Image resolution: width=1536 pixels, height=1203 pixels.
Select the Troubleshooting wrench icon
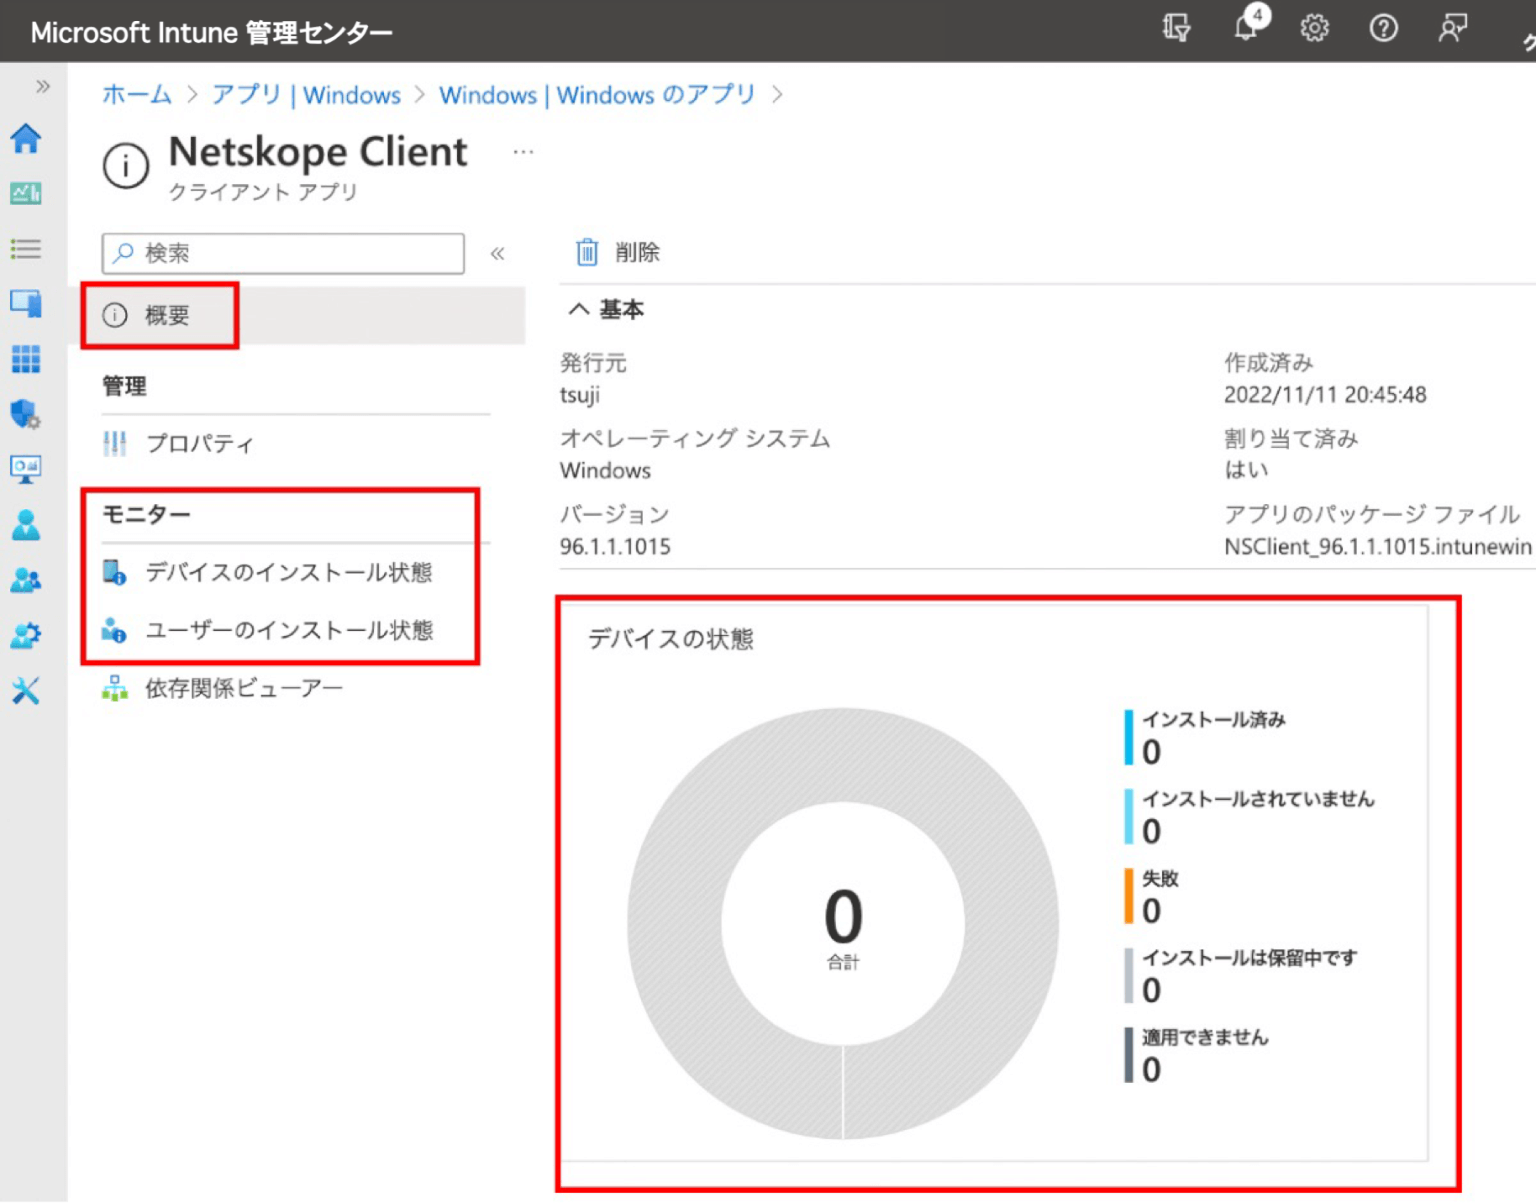pyautogui.click(x=27, y=690)
